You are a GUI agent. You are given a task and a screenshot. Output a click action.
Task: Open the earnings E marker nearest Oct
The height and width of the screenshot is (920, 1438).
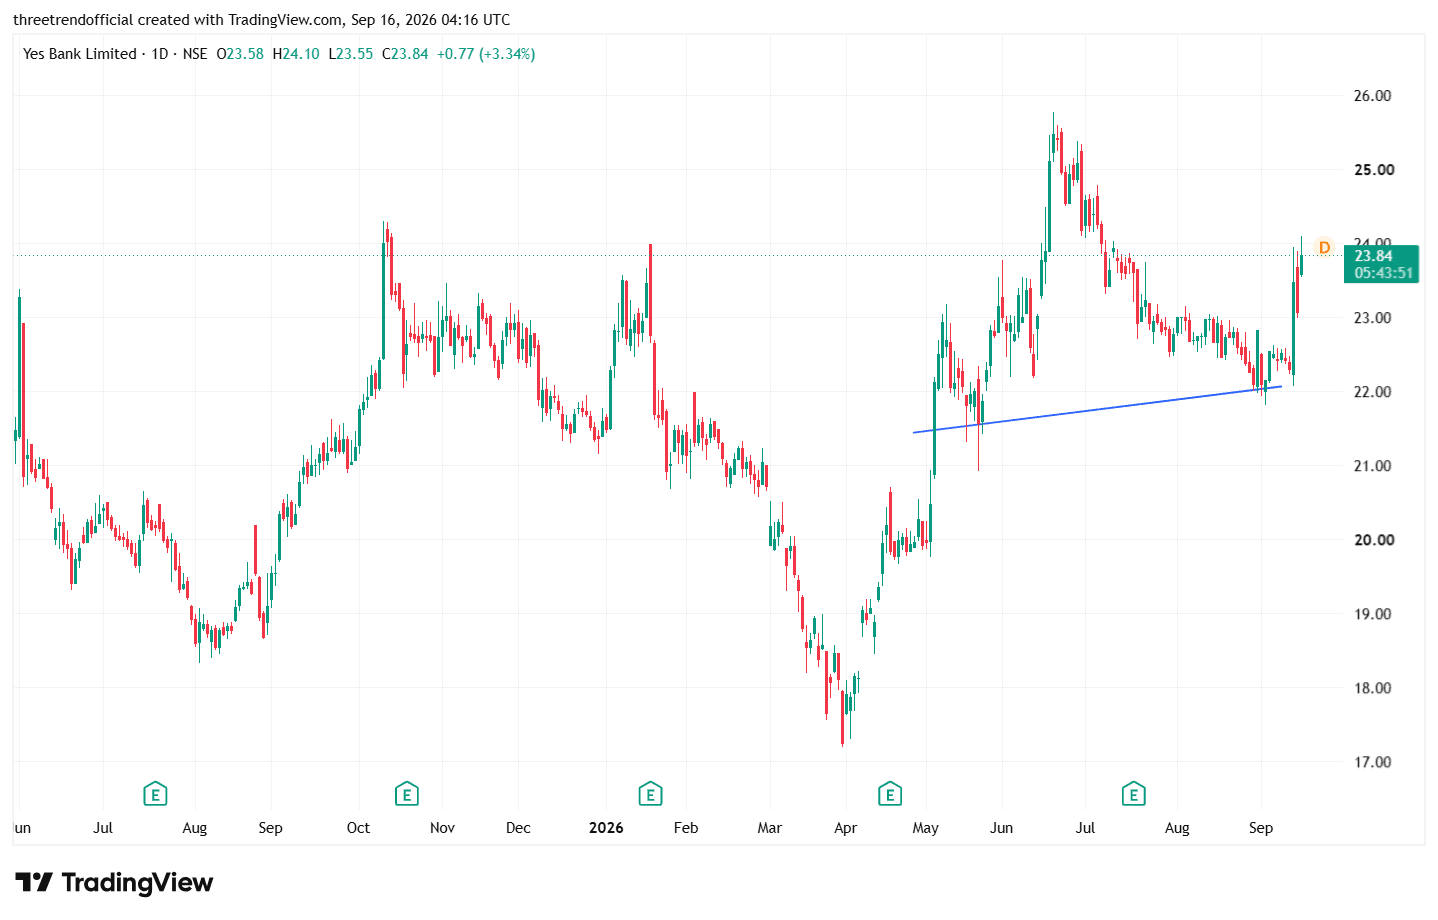(x=406, y=795)
